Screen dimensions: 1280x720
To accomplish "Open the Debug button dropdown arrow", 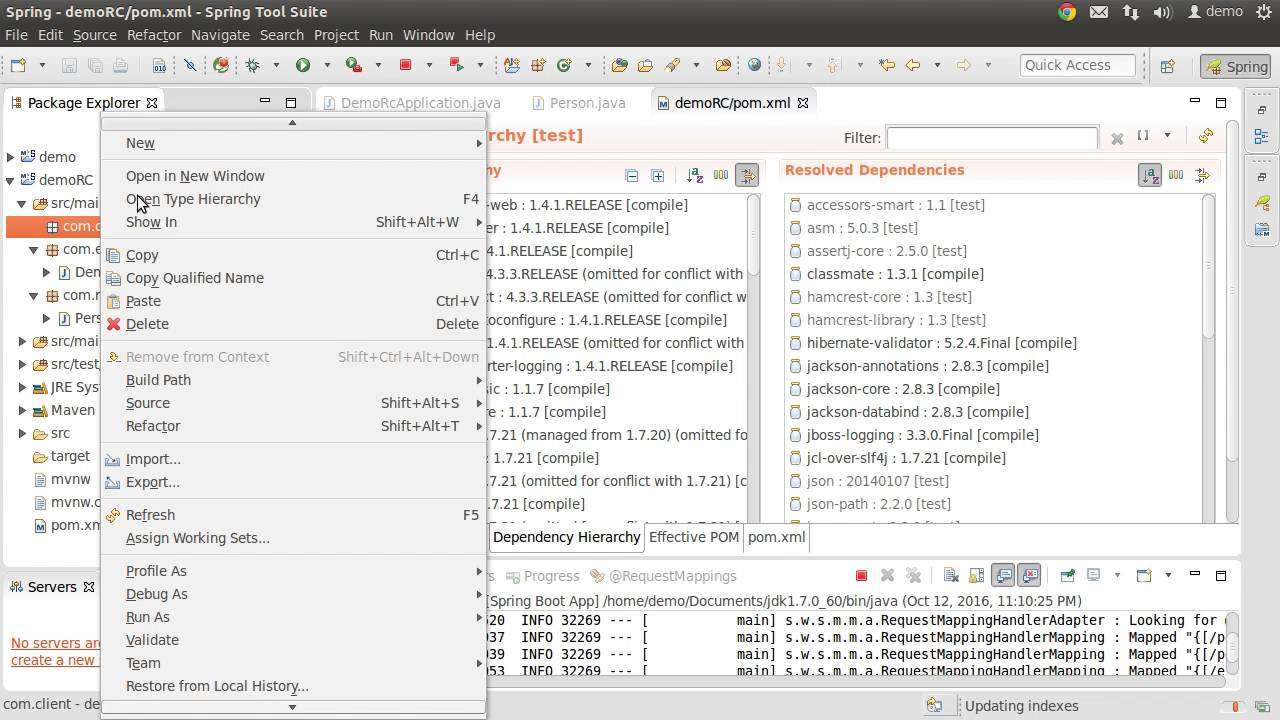I will click(x=276, y=65).
